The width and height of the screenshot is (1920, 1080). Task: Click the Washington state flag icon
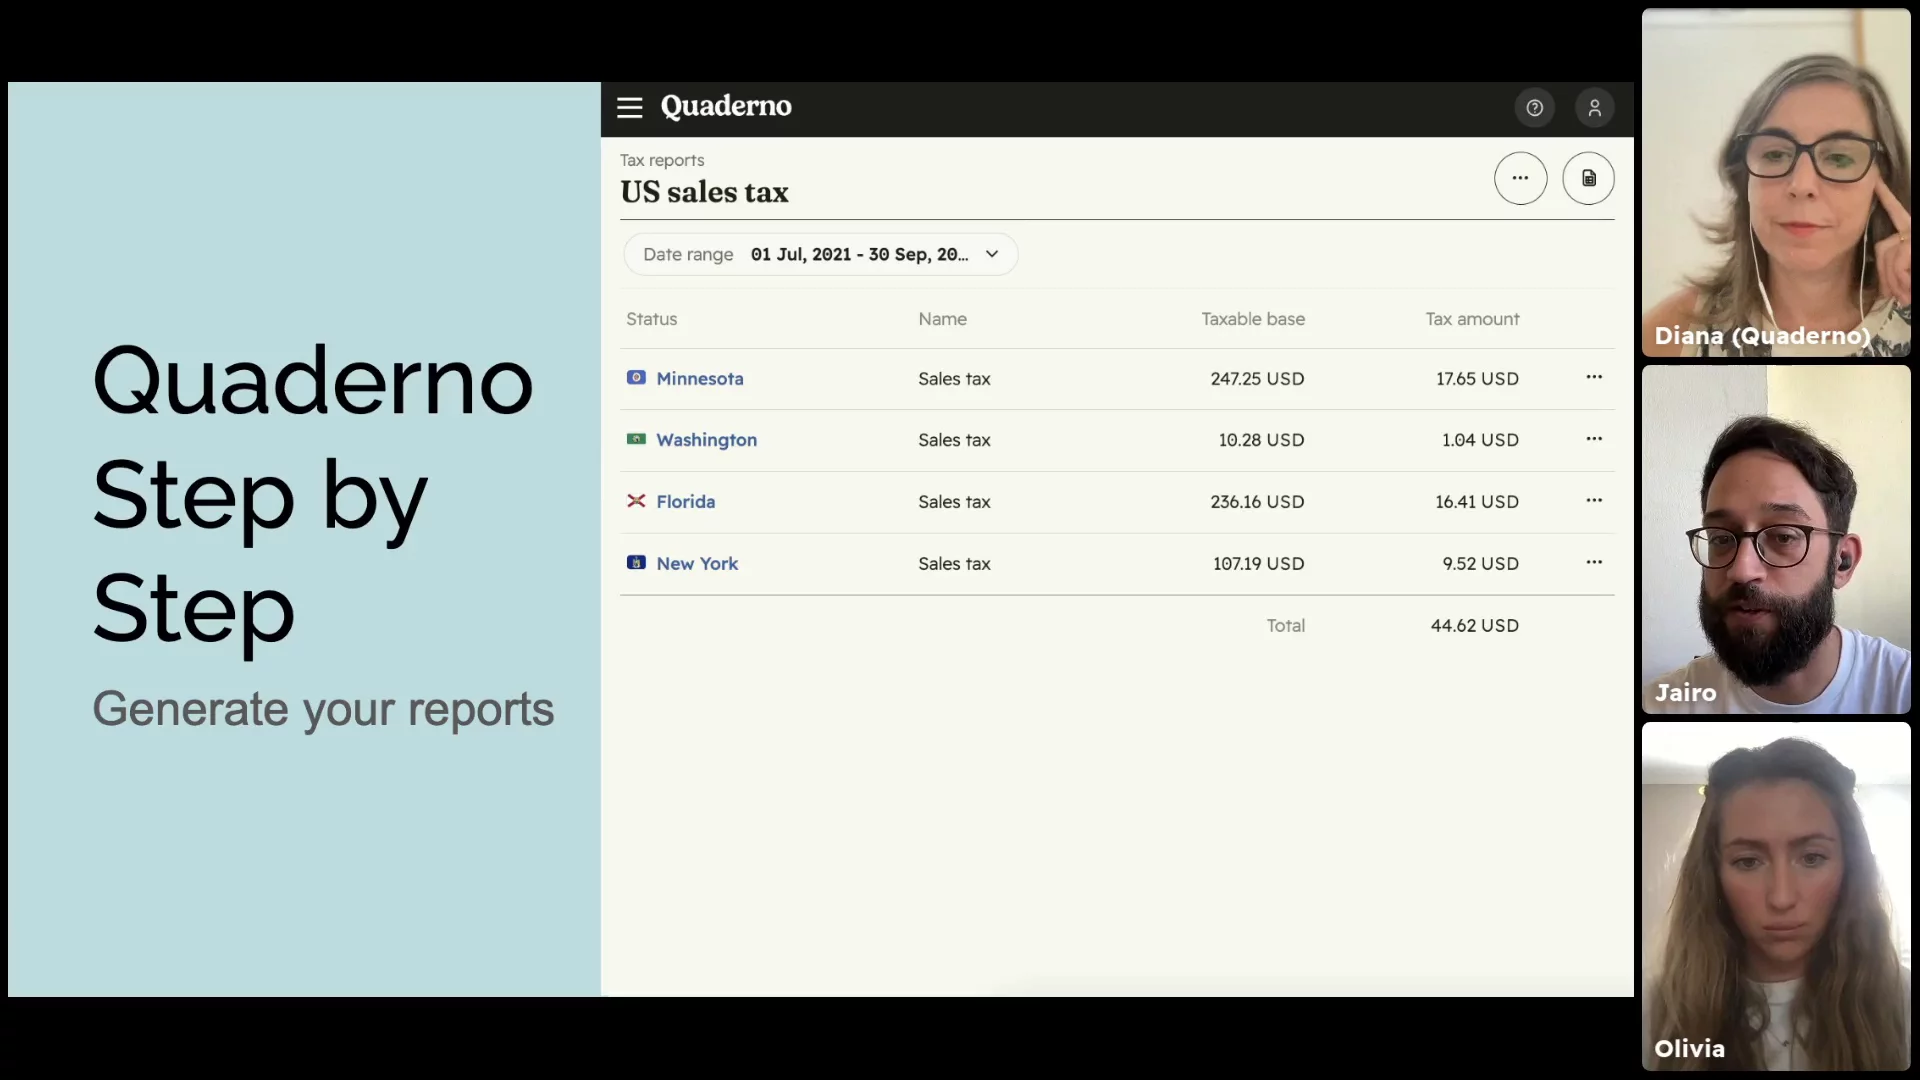[636, 439]
